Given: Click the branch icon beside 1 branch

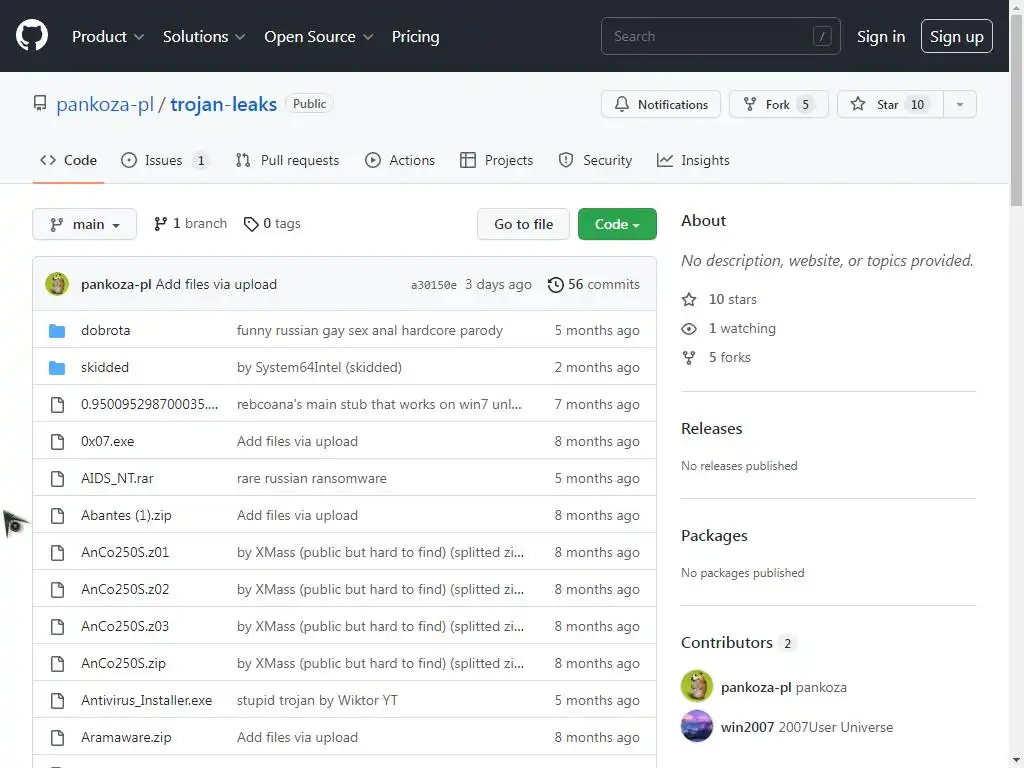Looking at the screenshot, I should tap(161, 224).
